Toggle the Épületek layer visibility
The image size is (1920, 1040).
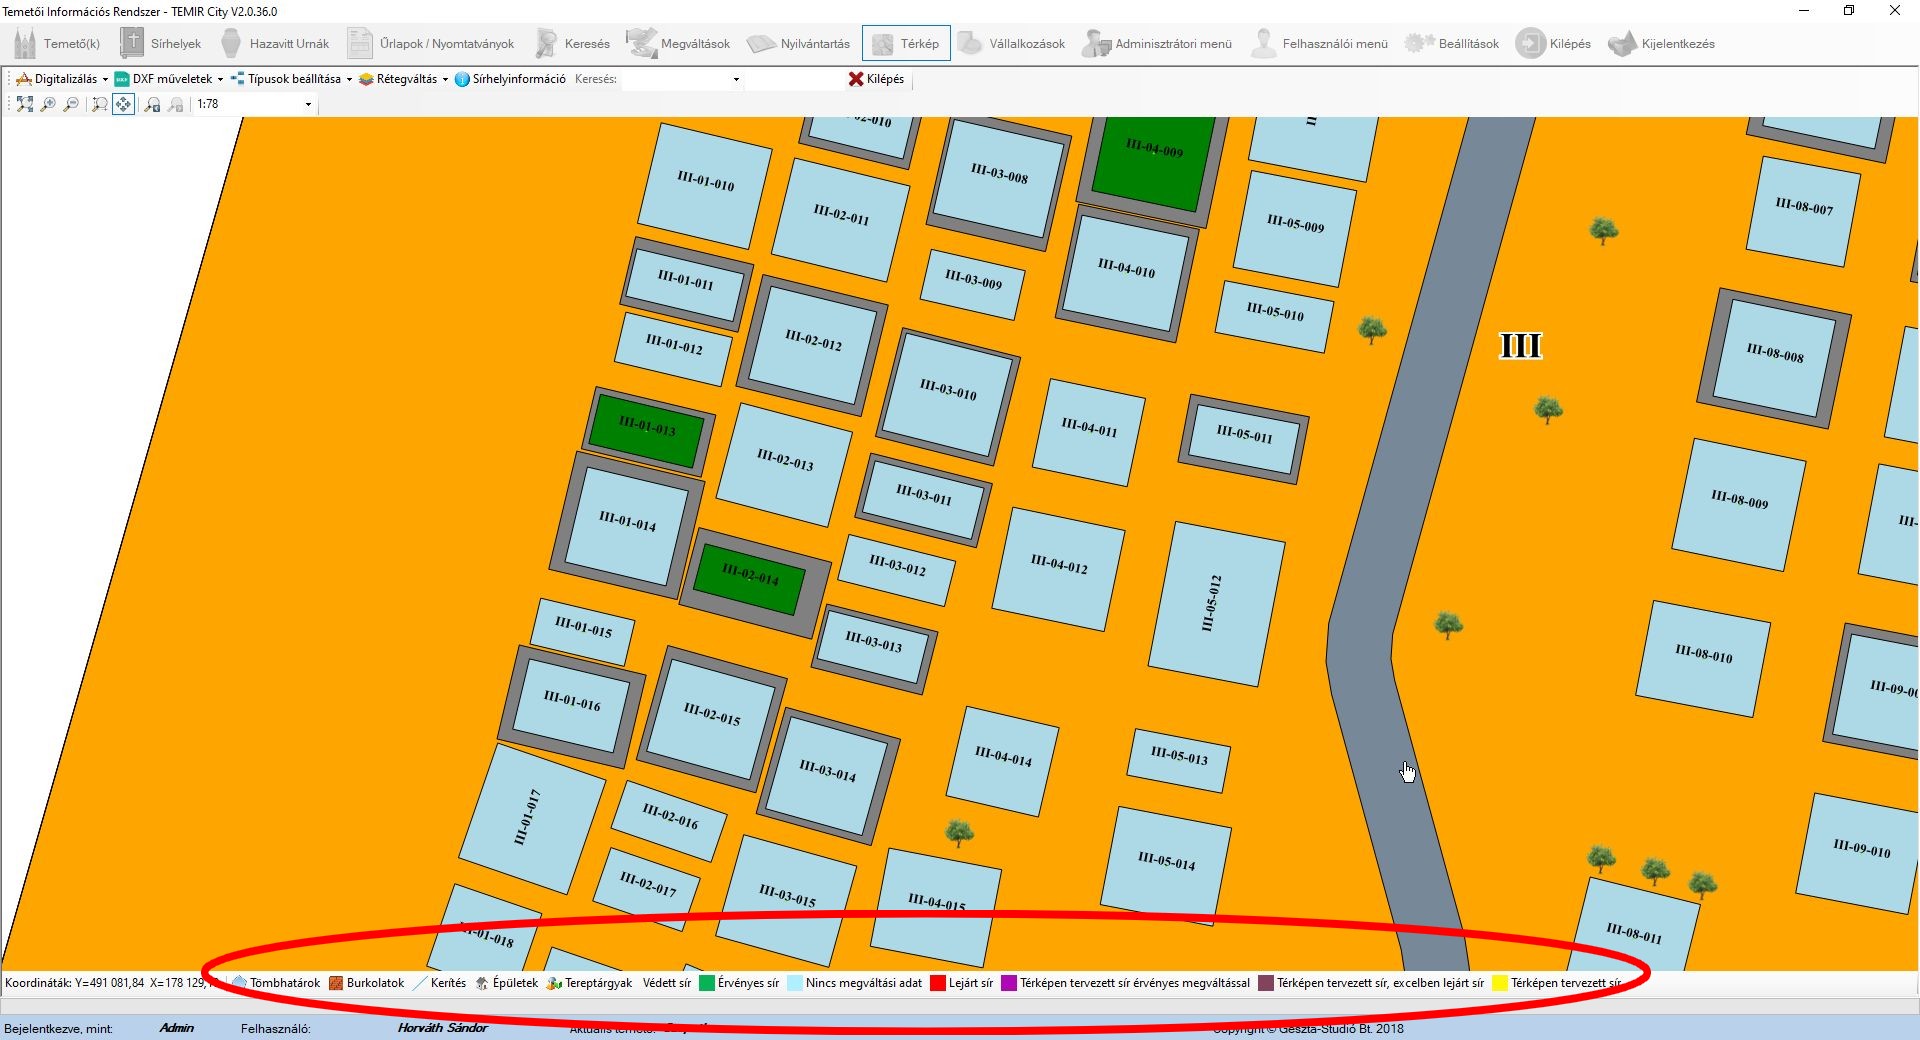pyautogui.click(x=507, y=983)
